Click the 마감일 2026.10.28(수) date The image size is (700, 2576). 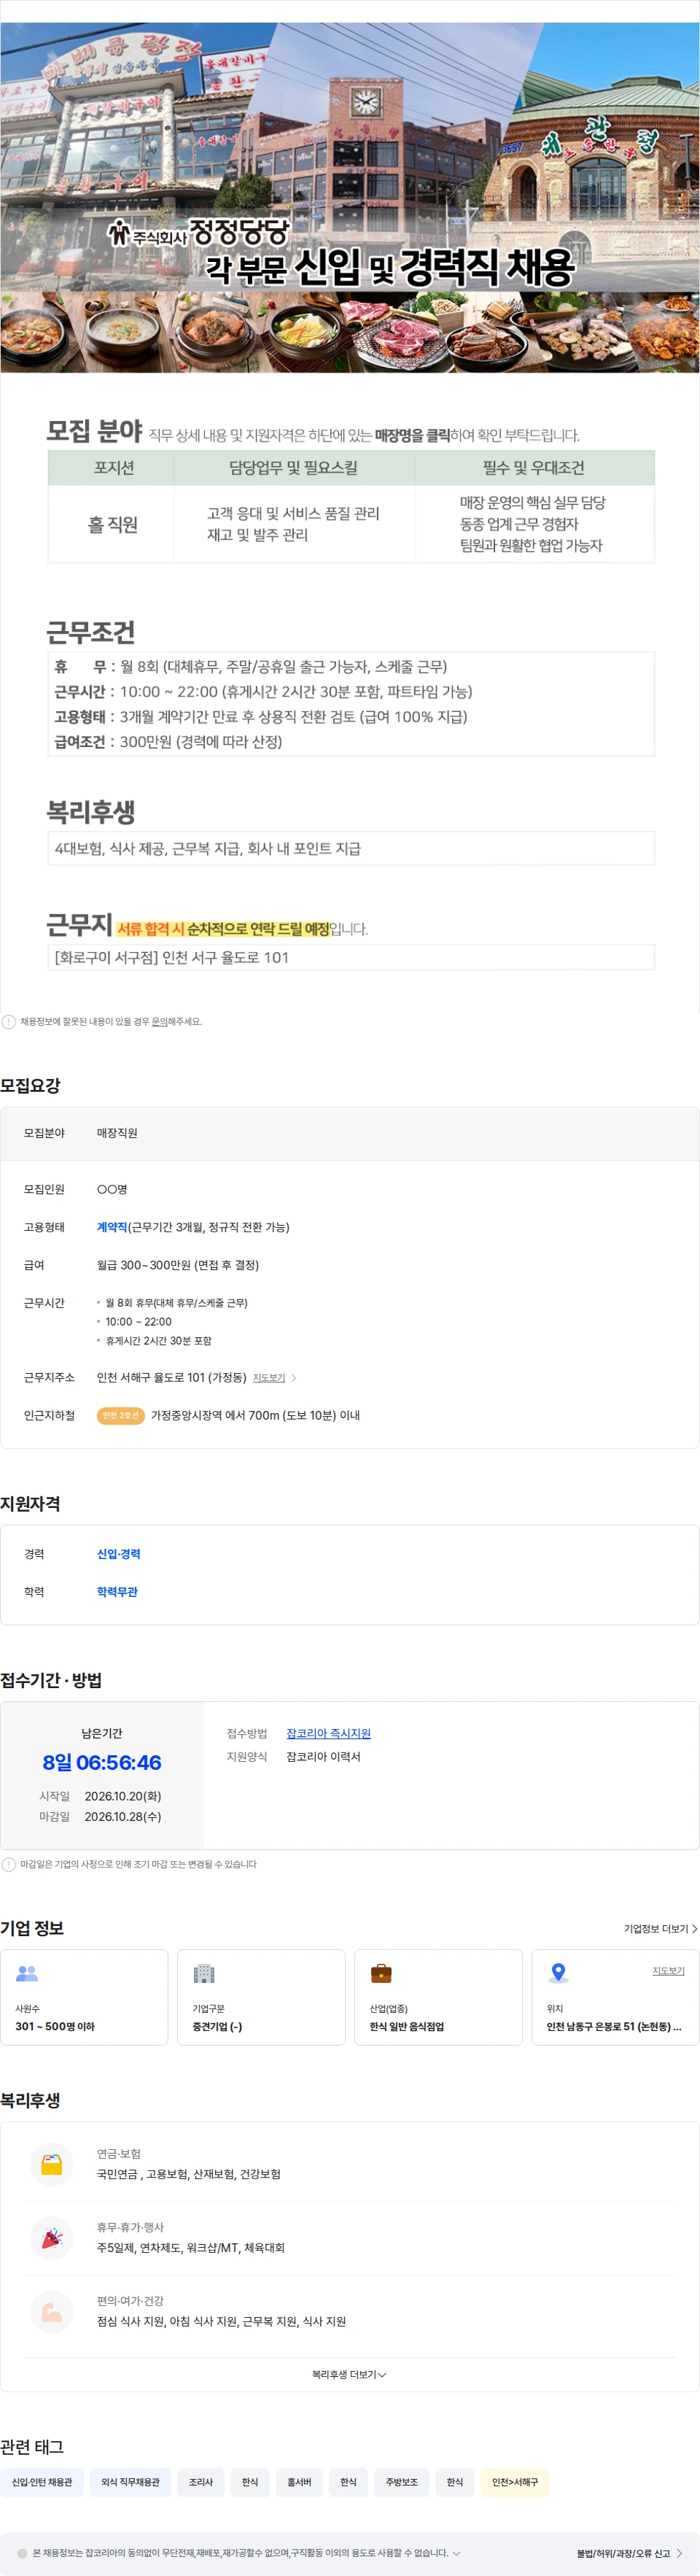pyautogui.click(x=123, y=1817)
